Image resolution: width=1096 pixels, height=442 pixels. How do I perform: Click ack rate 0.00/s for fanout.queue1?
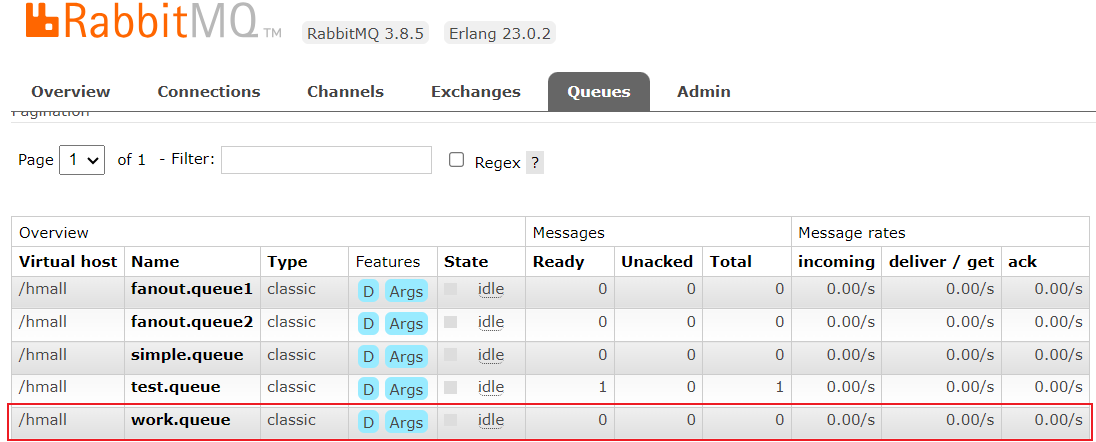(x=1058, y=289)
